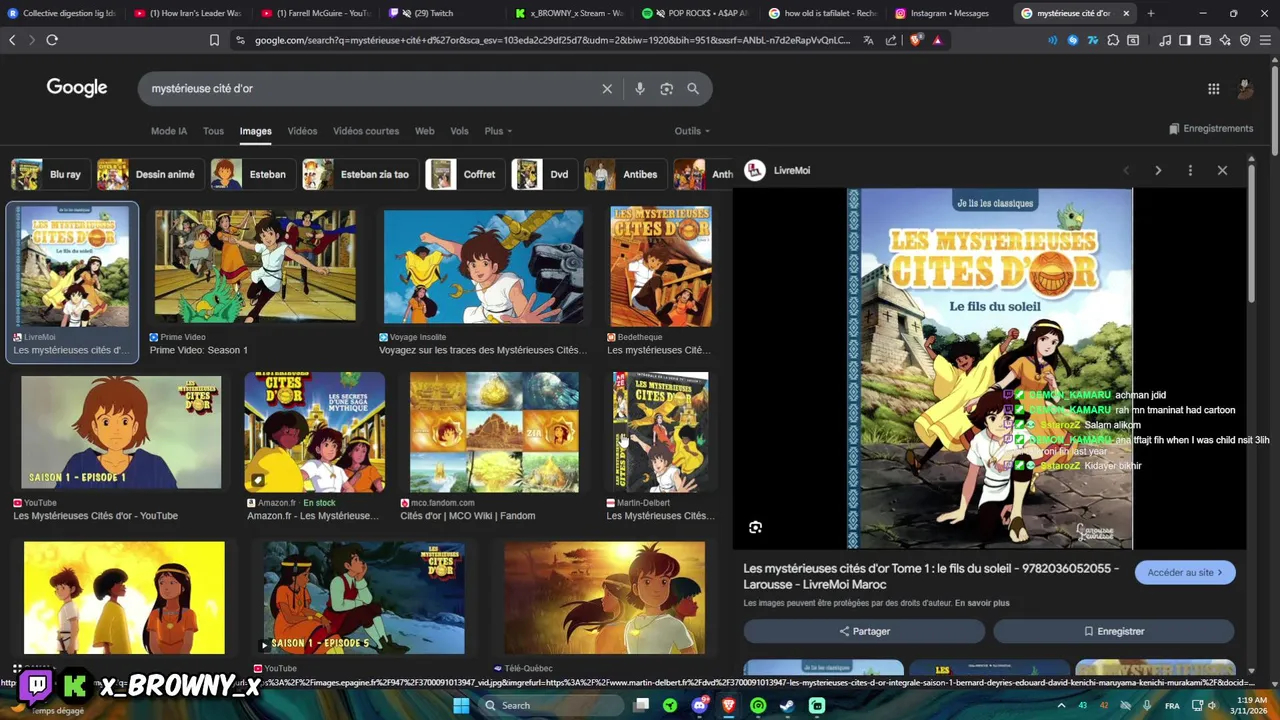This screenshot has width=1280, height=720.
Task: Reload the page
Action: [52, 40]
